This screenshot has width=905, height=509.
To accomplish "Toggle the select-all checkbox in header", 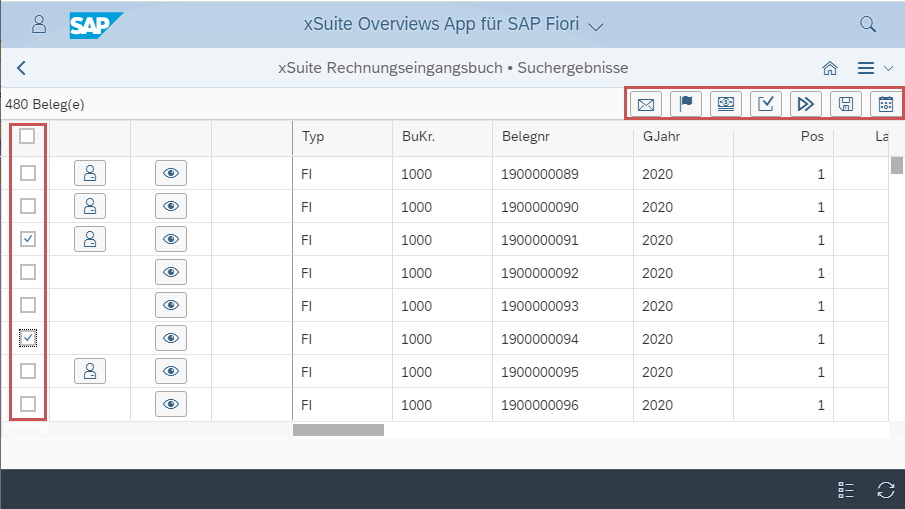I will coord(27,136).
